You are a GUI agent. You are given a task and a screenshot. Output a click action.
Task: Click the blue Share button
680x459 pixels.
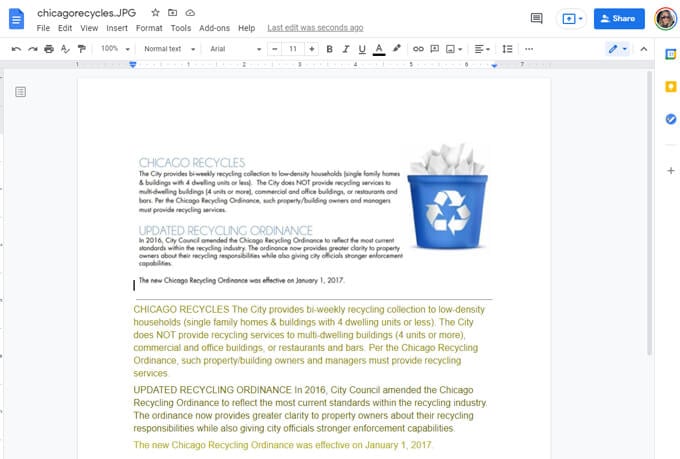pyautogui.click(x=618, y=18)
